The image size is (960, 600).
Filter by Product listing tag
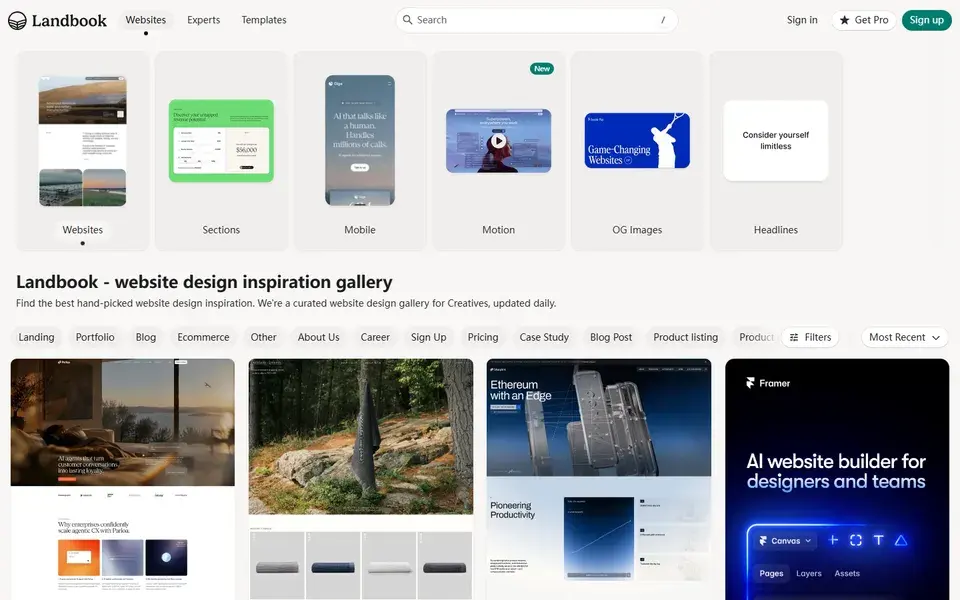[686, 337]
